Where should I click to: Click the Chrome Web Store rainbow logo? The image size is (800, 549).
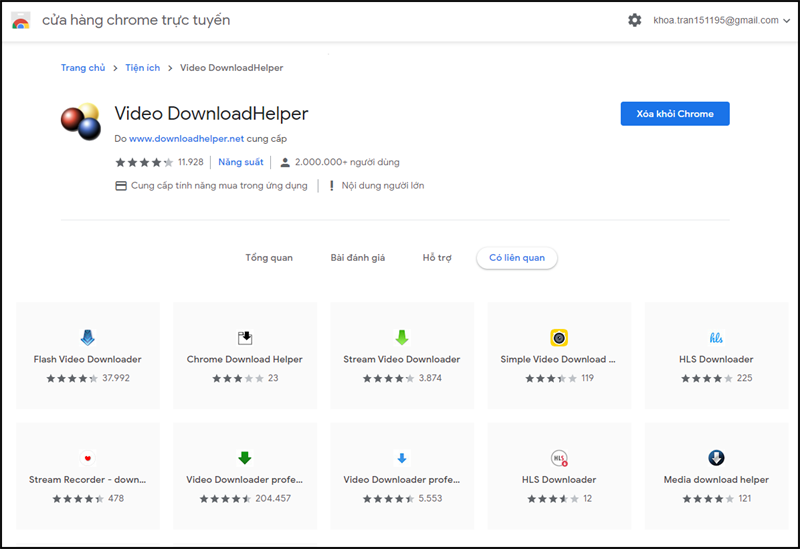click(21, 20)
